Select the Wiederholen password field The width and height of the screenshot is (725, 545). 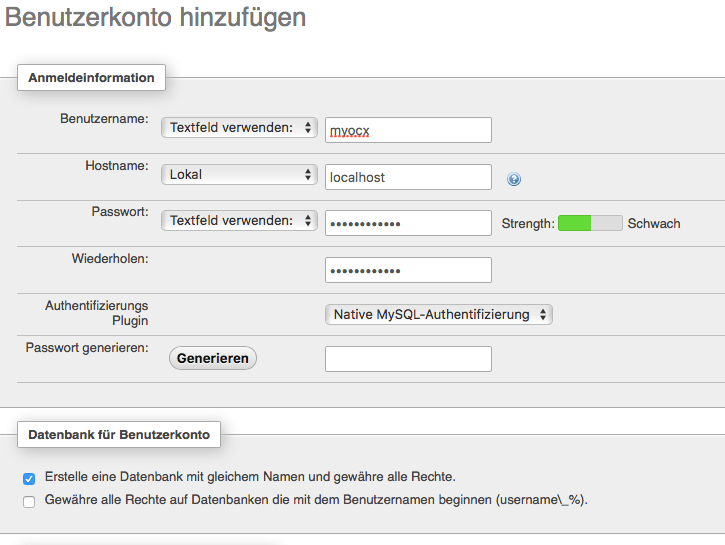click(408, 270)
